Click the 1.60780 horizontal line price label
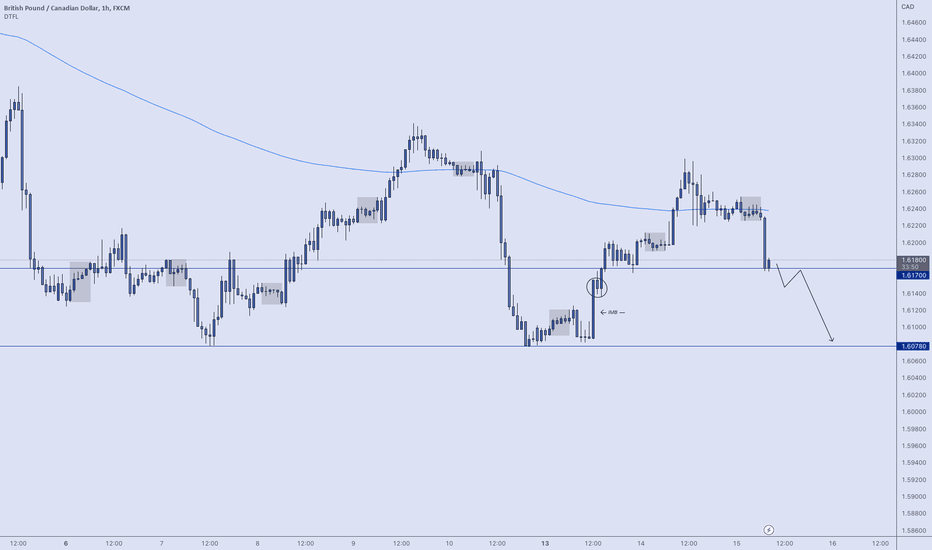 click(913, 346)
